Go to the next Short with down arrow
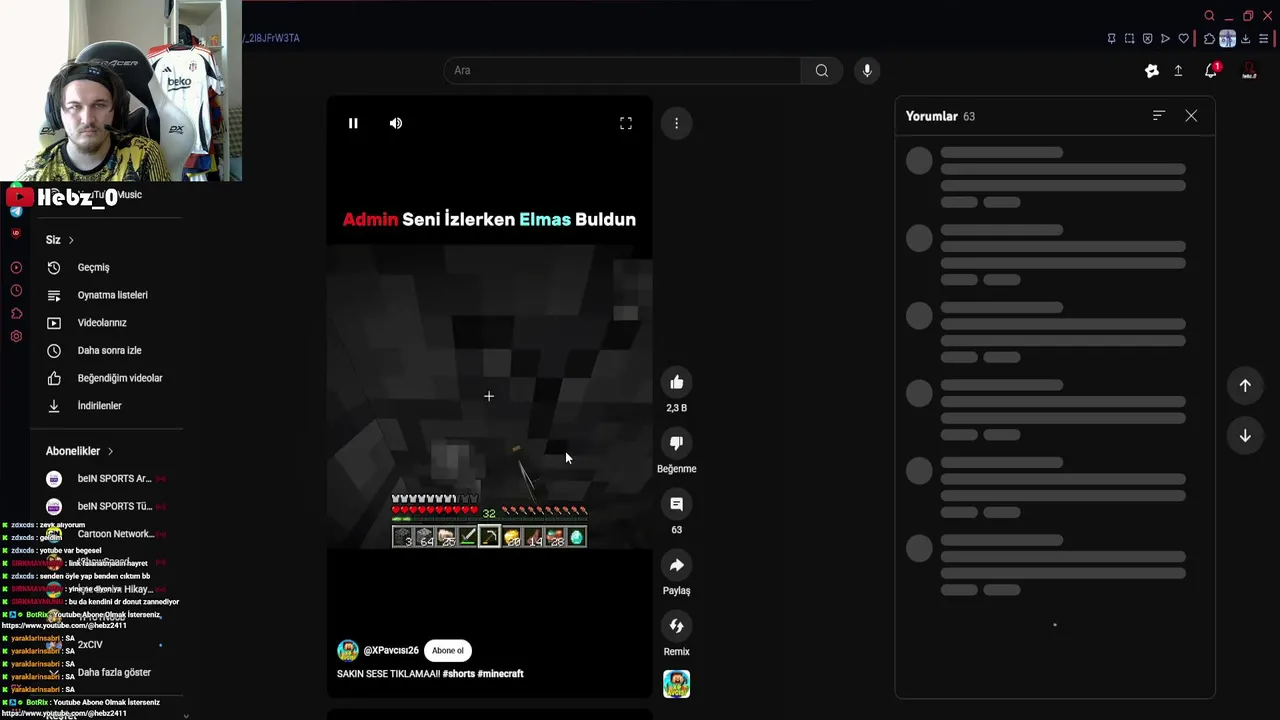 point(1245,436)
